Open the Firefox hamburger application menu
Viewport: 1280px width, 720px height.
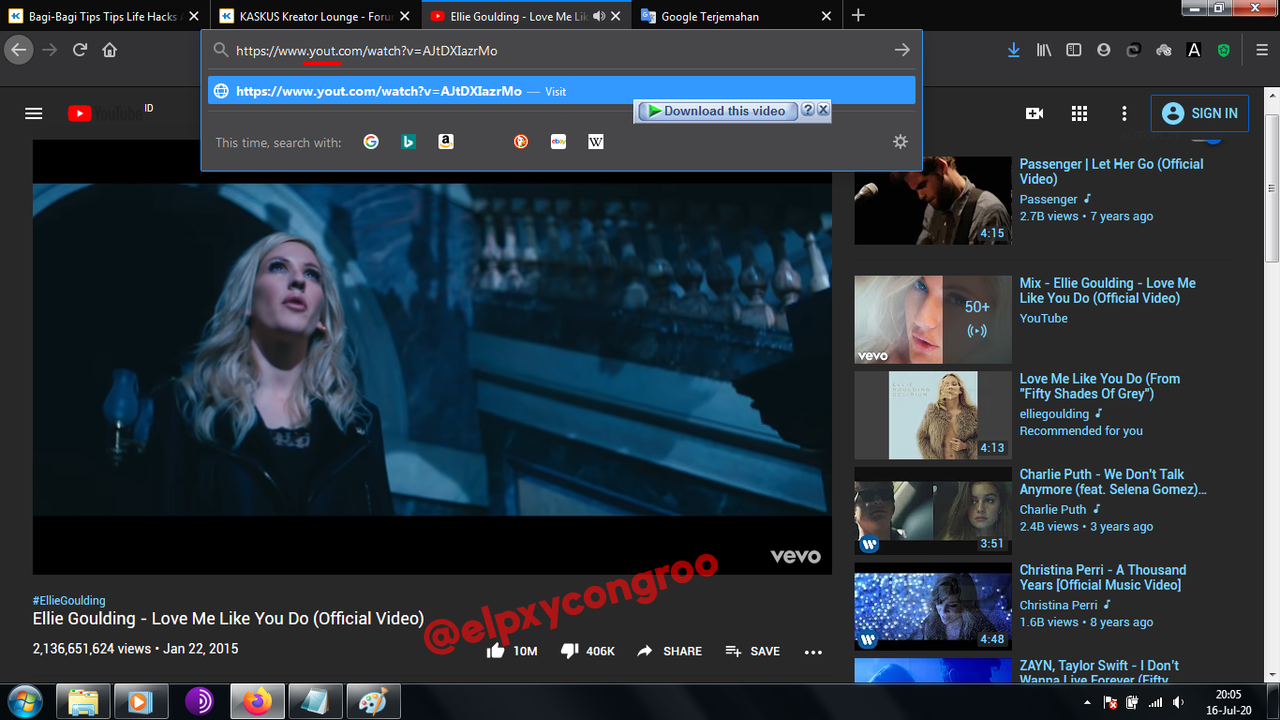tap(1262, 50)
